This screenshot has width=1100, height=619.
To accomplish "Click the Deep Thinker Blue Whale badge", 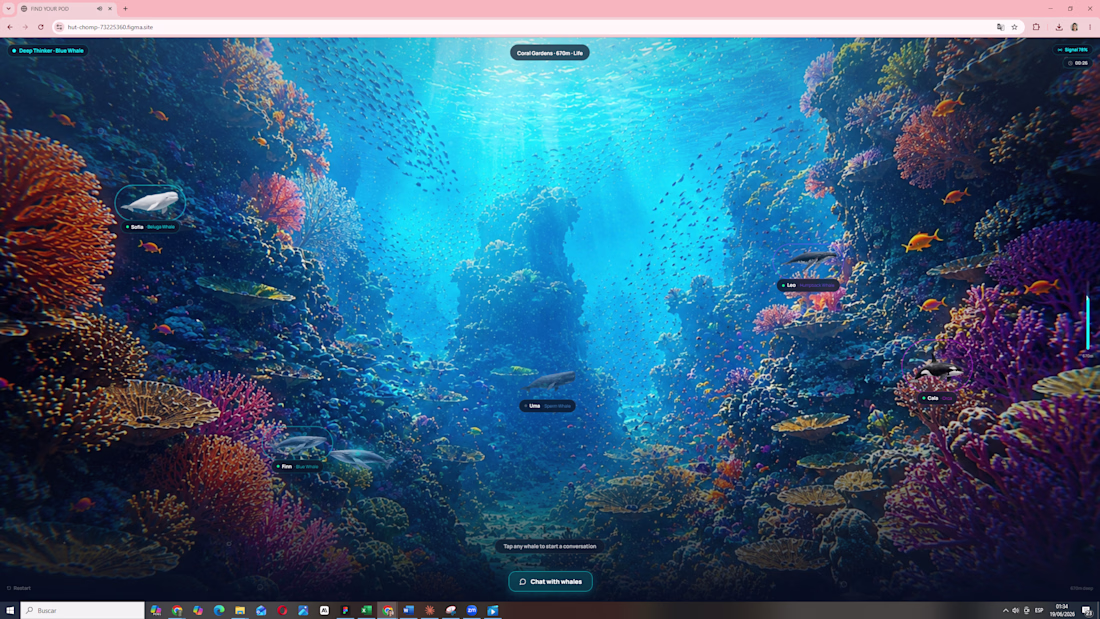I will [48, 51].
